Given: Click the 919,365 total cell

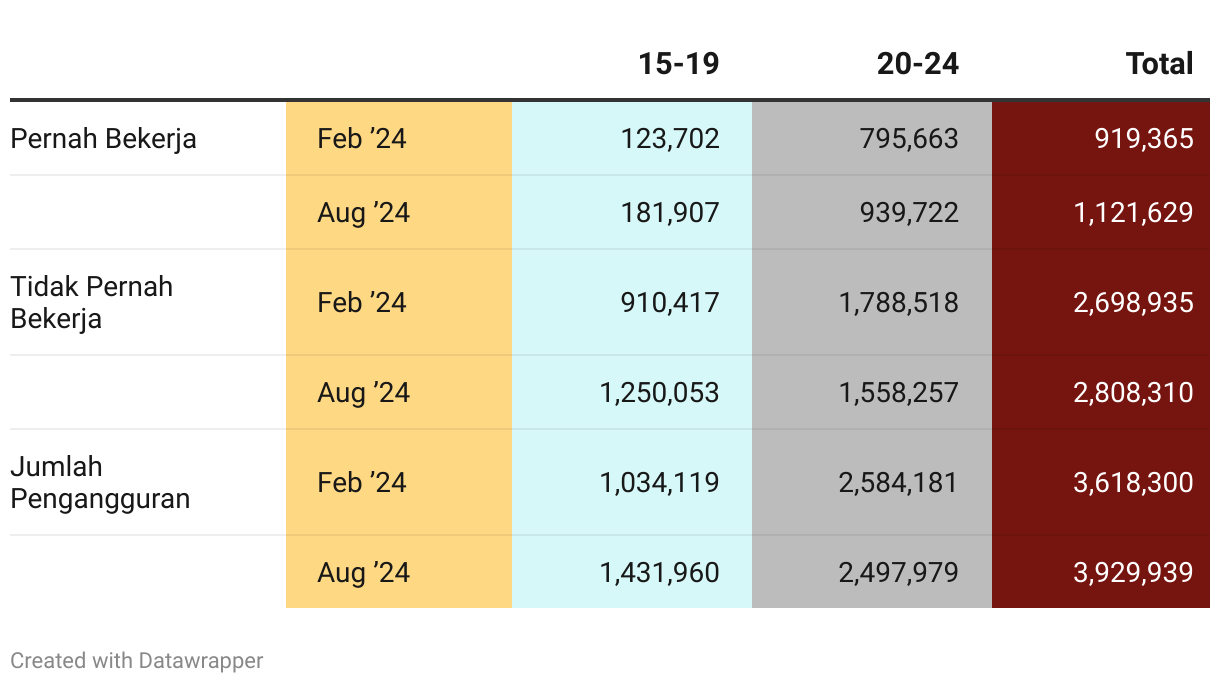Looking at the screenshot, I should (1145, 139).
